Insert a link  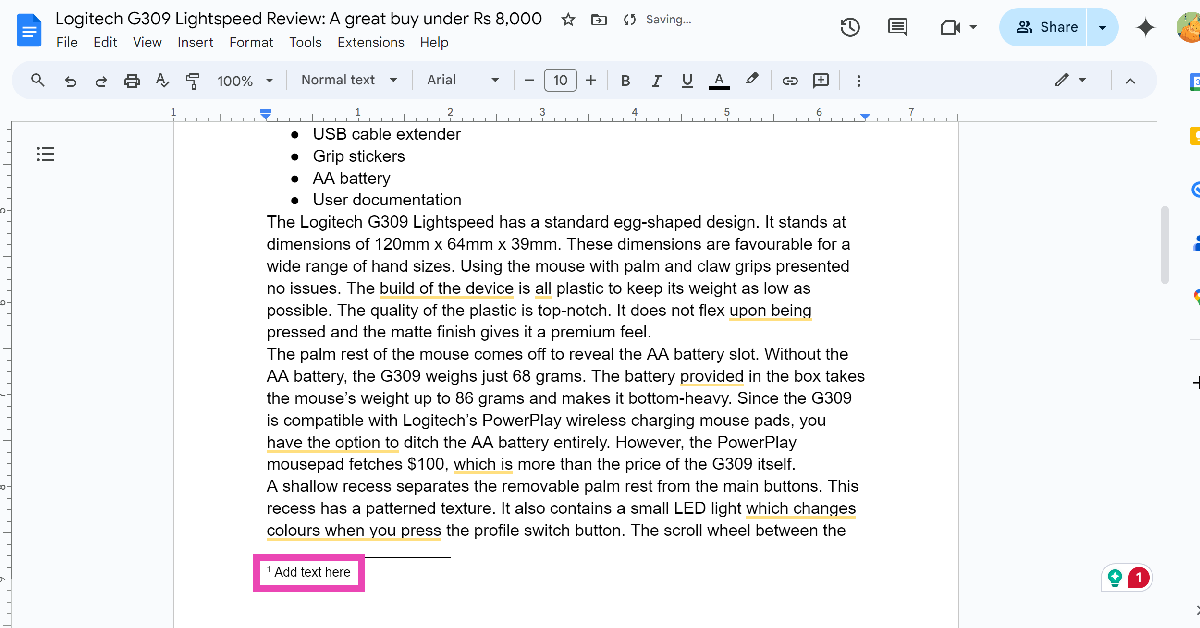click(x=790, y=80)
